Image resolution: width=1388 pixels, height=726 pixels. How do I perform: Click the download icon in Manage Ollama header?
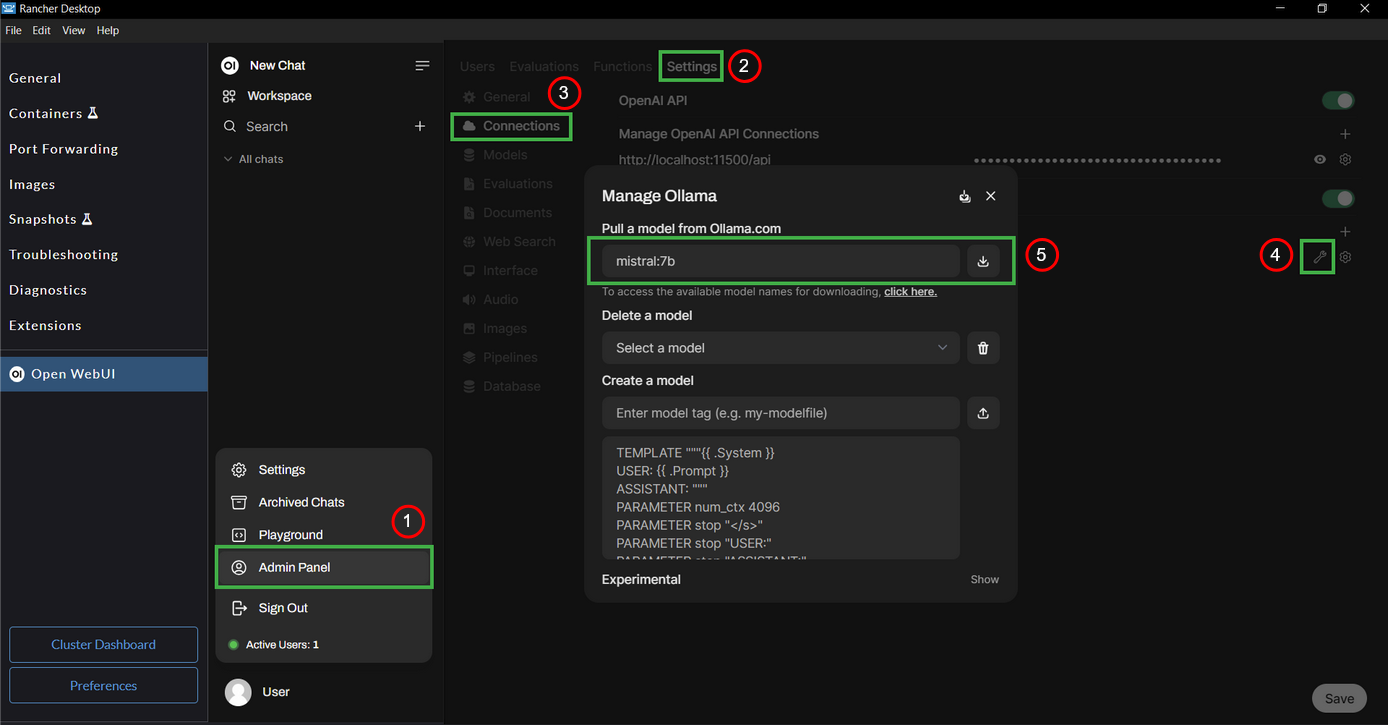[x=965, y=196]
